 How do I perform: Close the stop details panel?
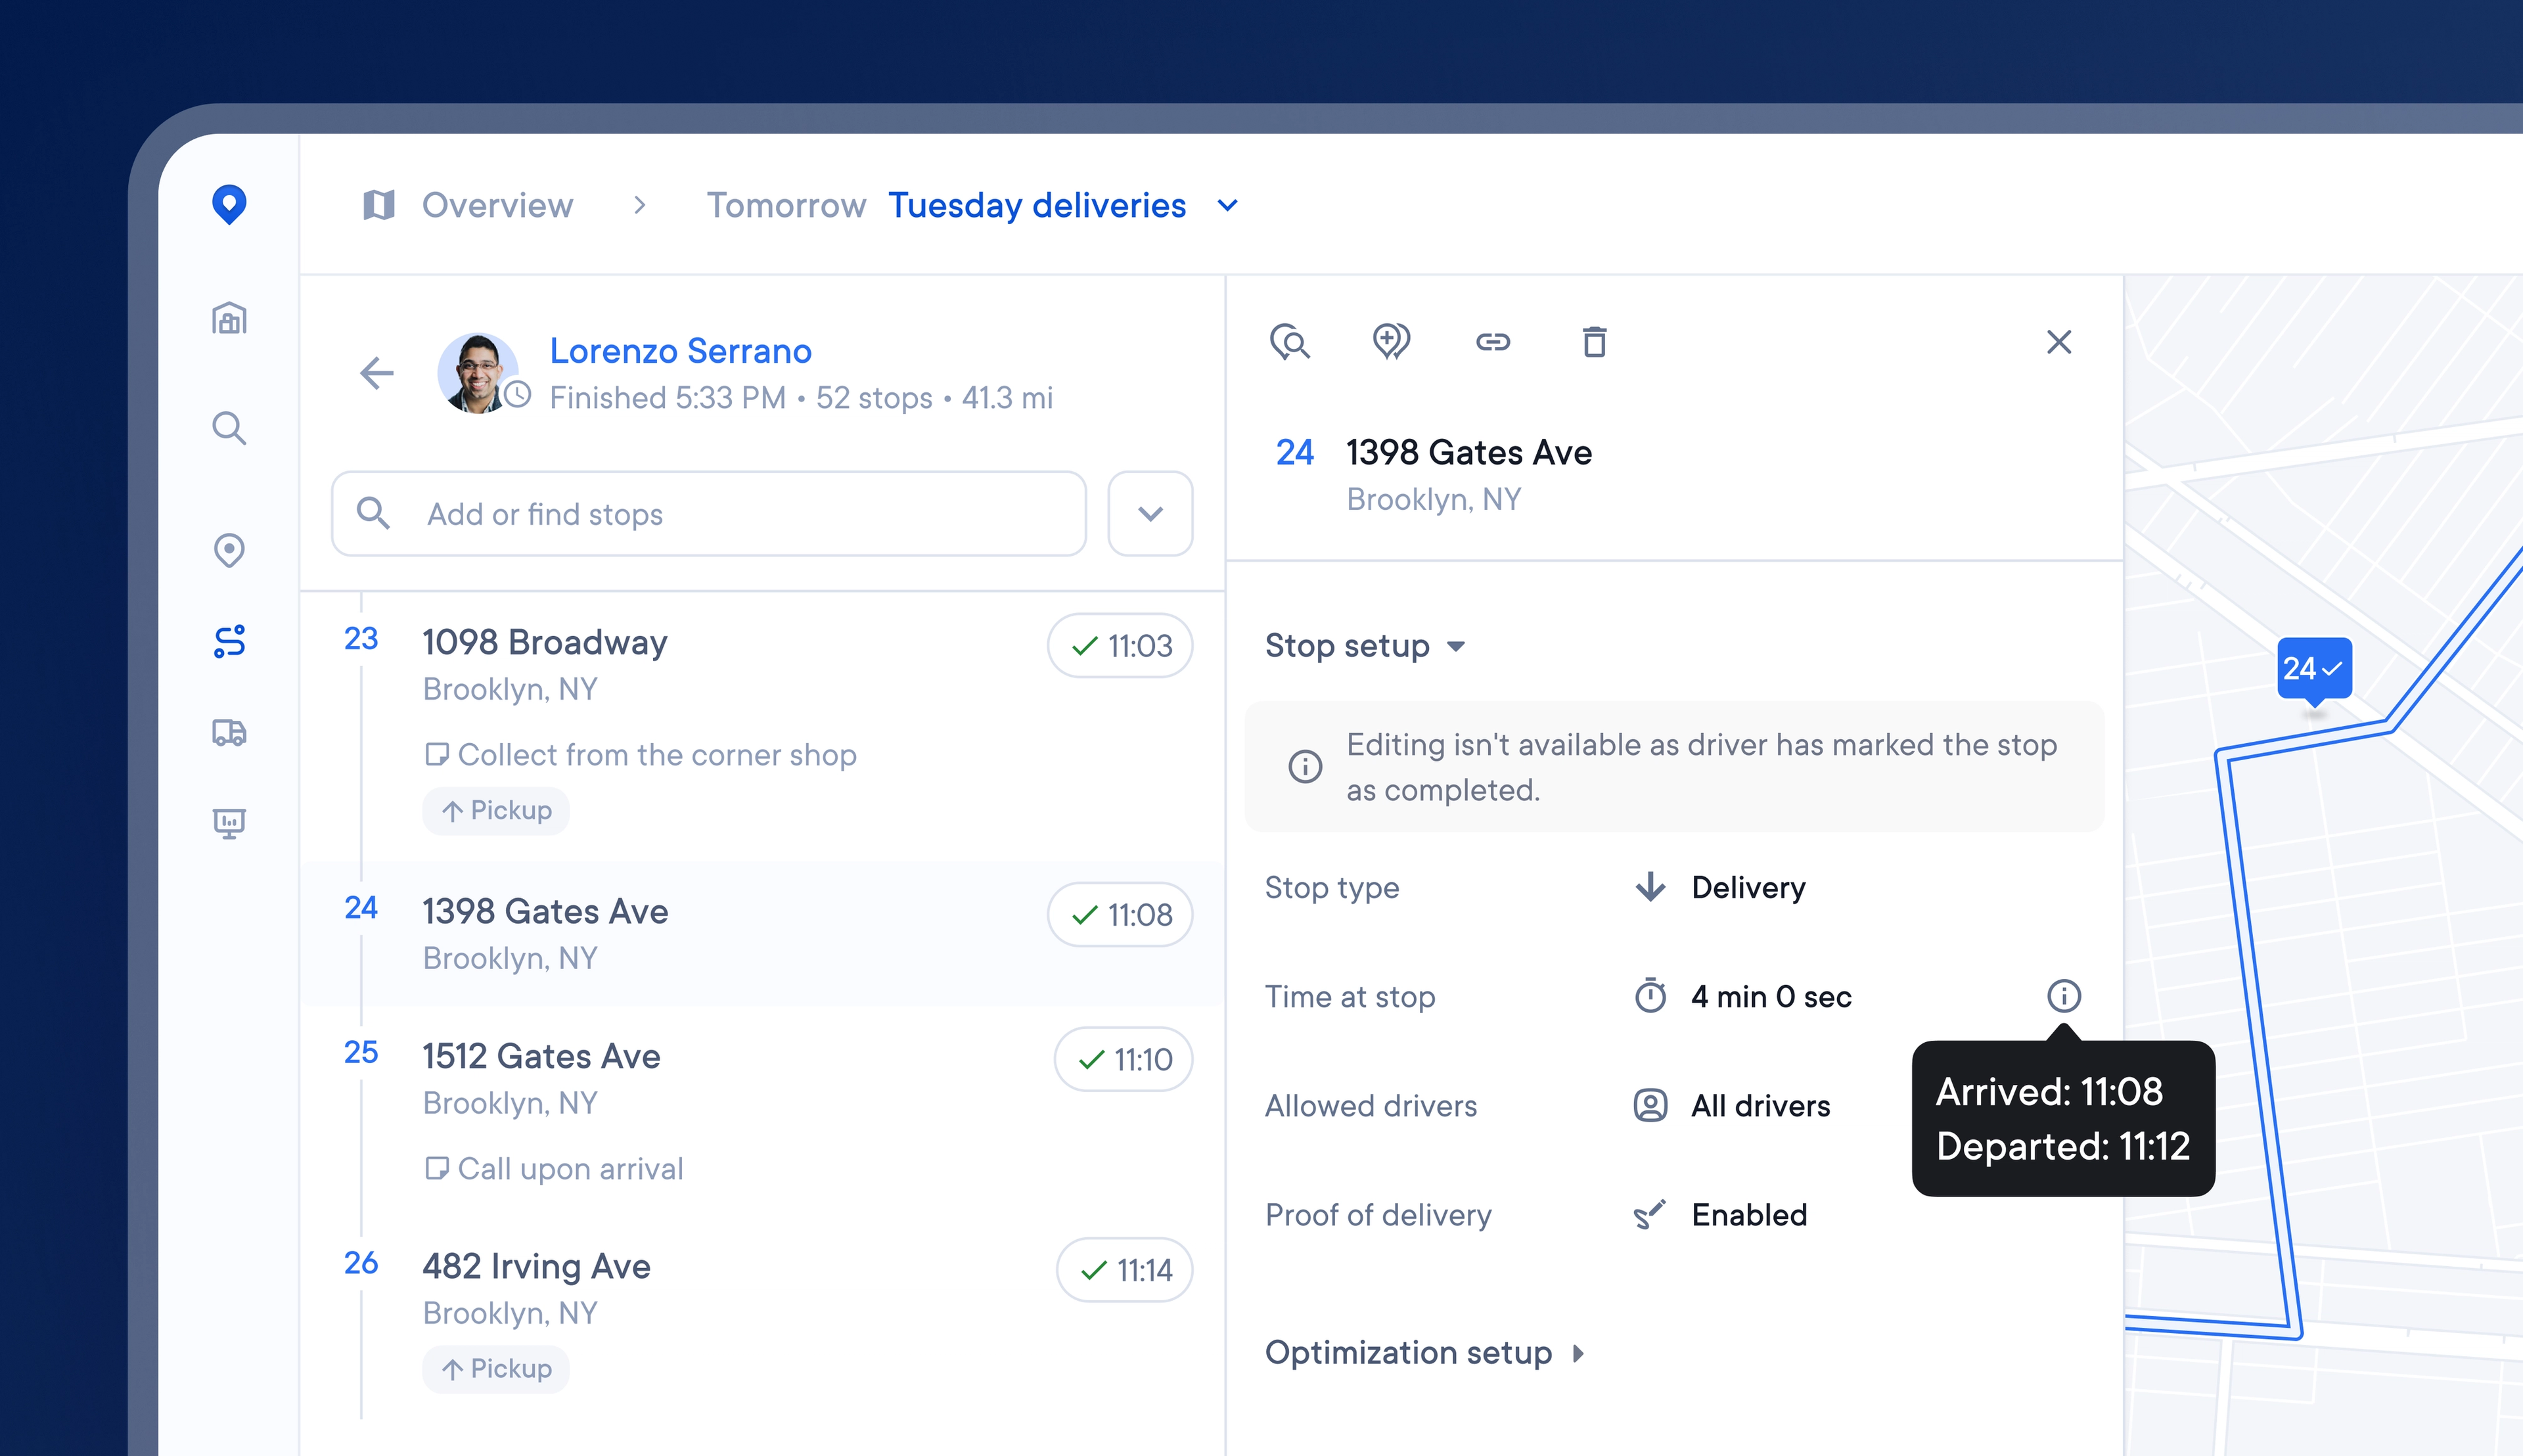tap(2058, 342)
